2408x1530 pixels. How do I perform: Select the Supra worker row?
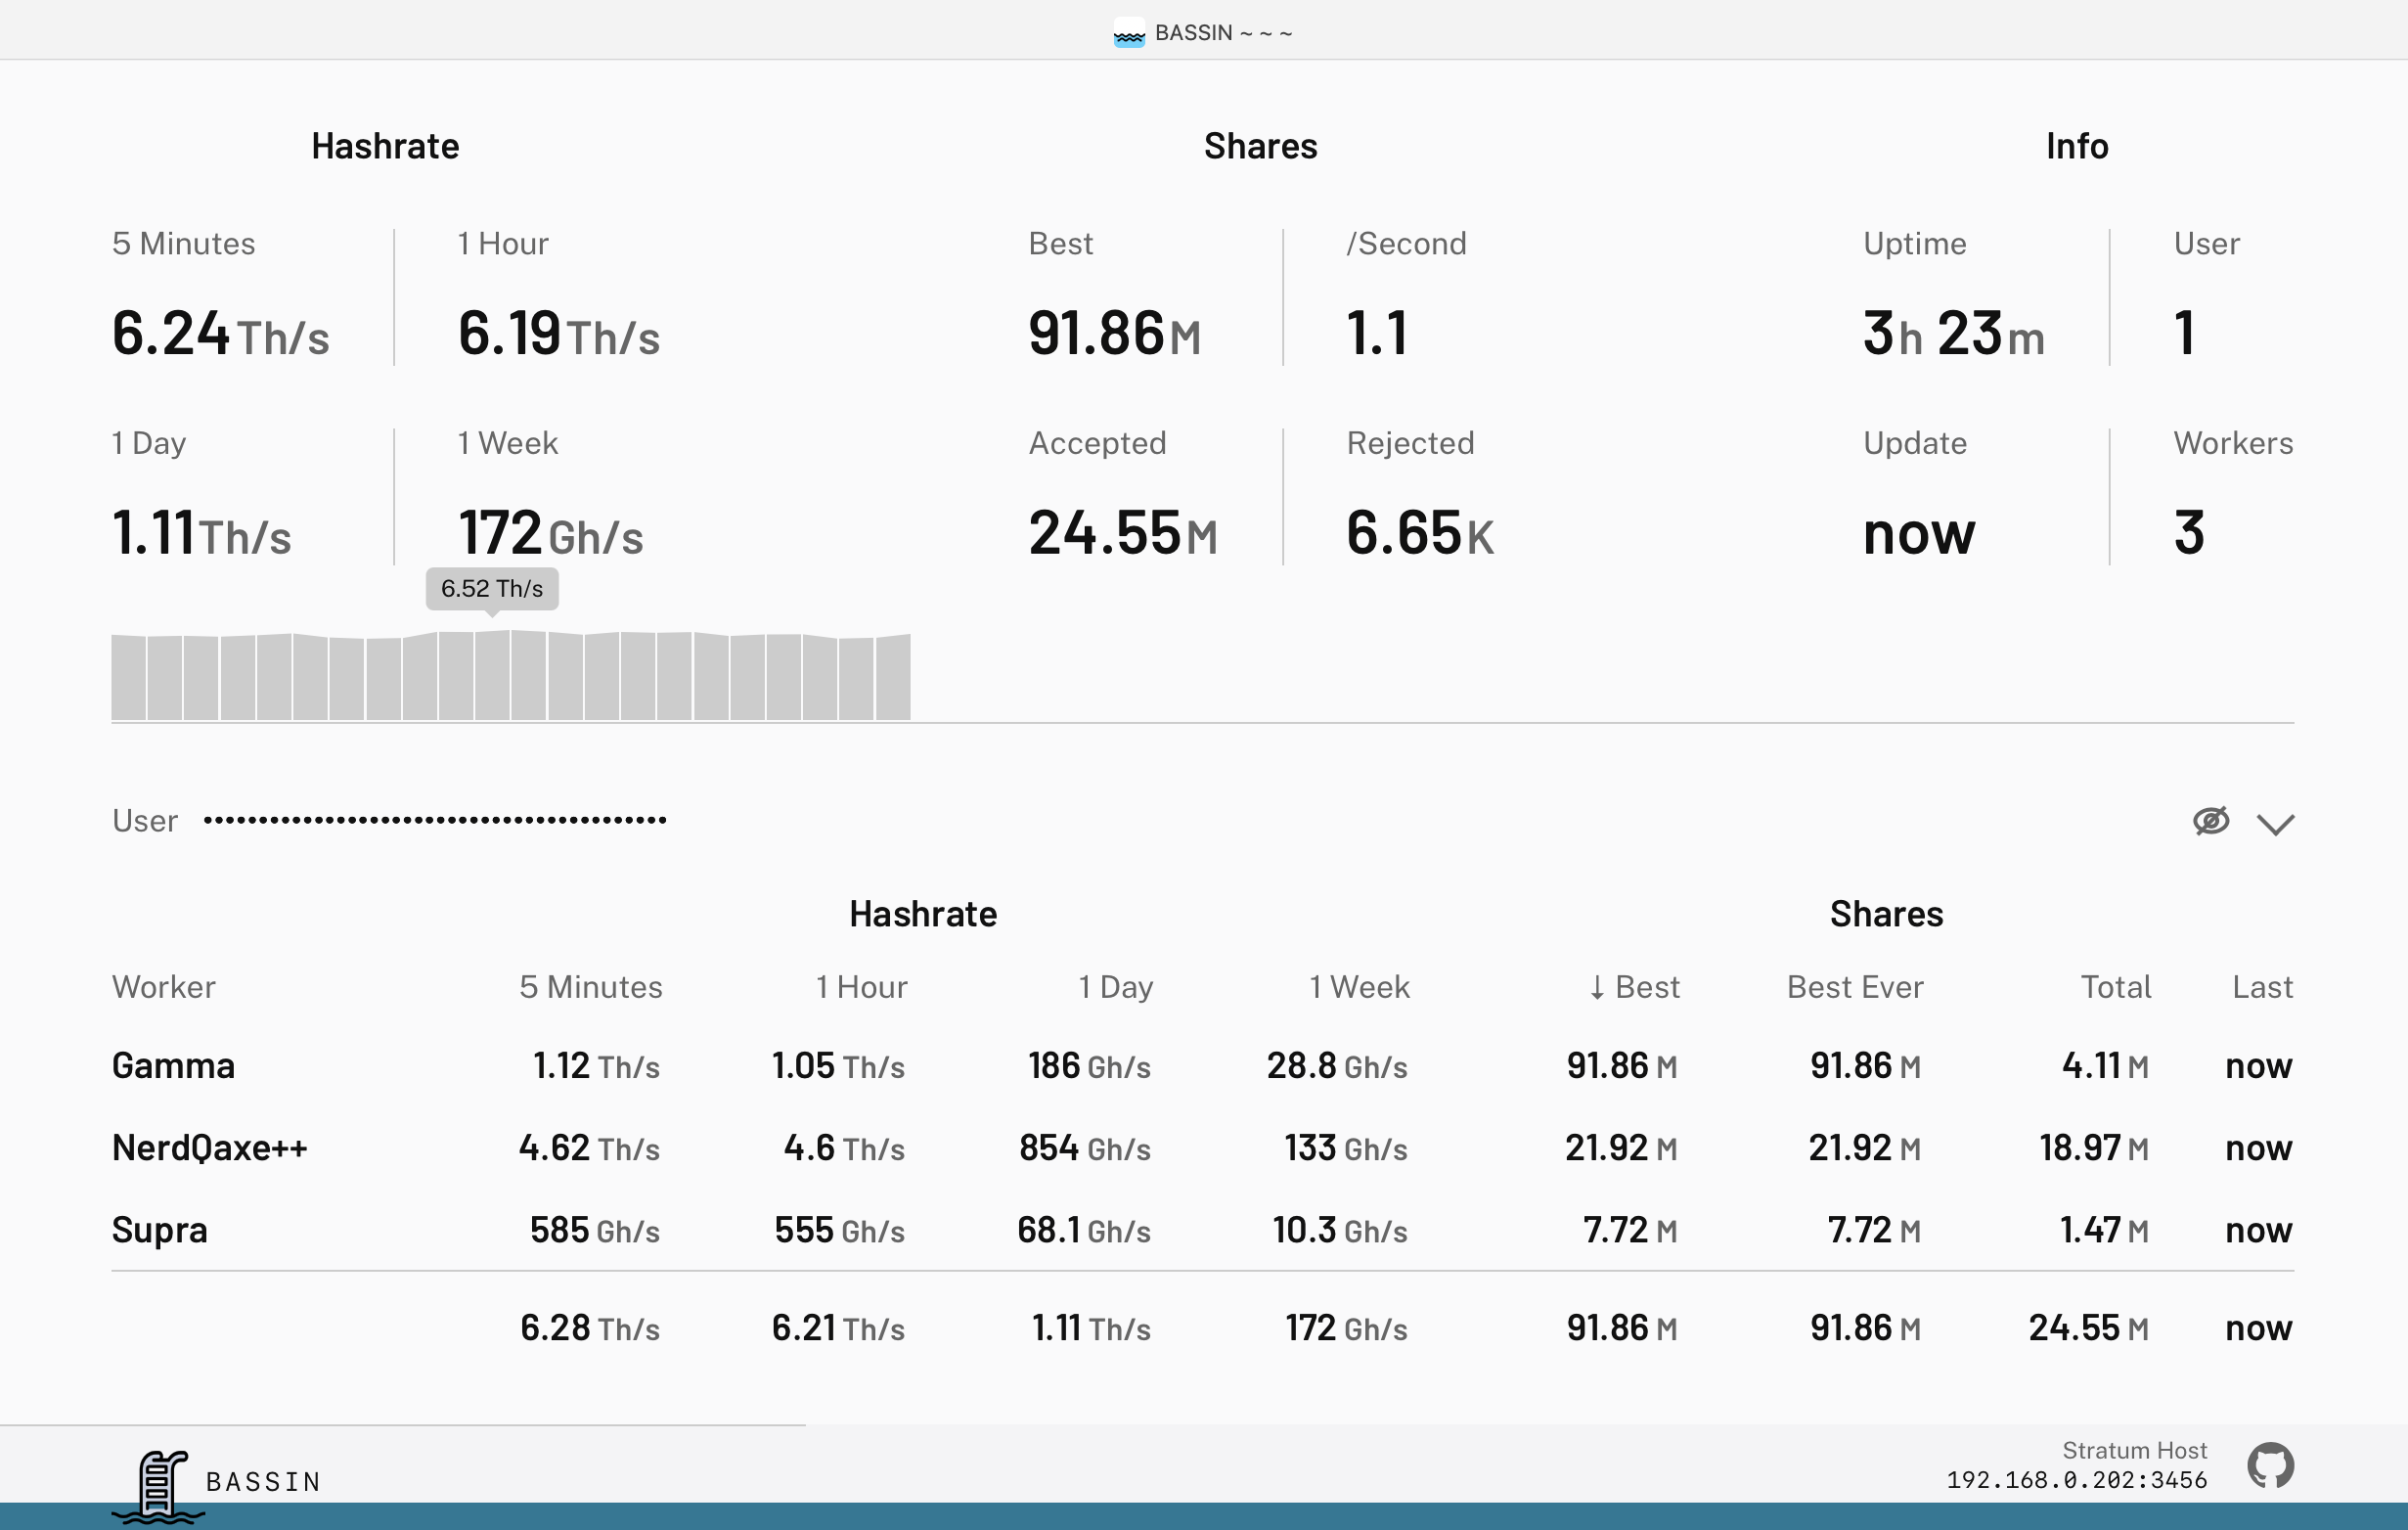(160, 1230)
